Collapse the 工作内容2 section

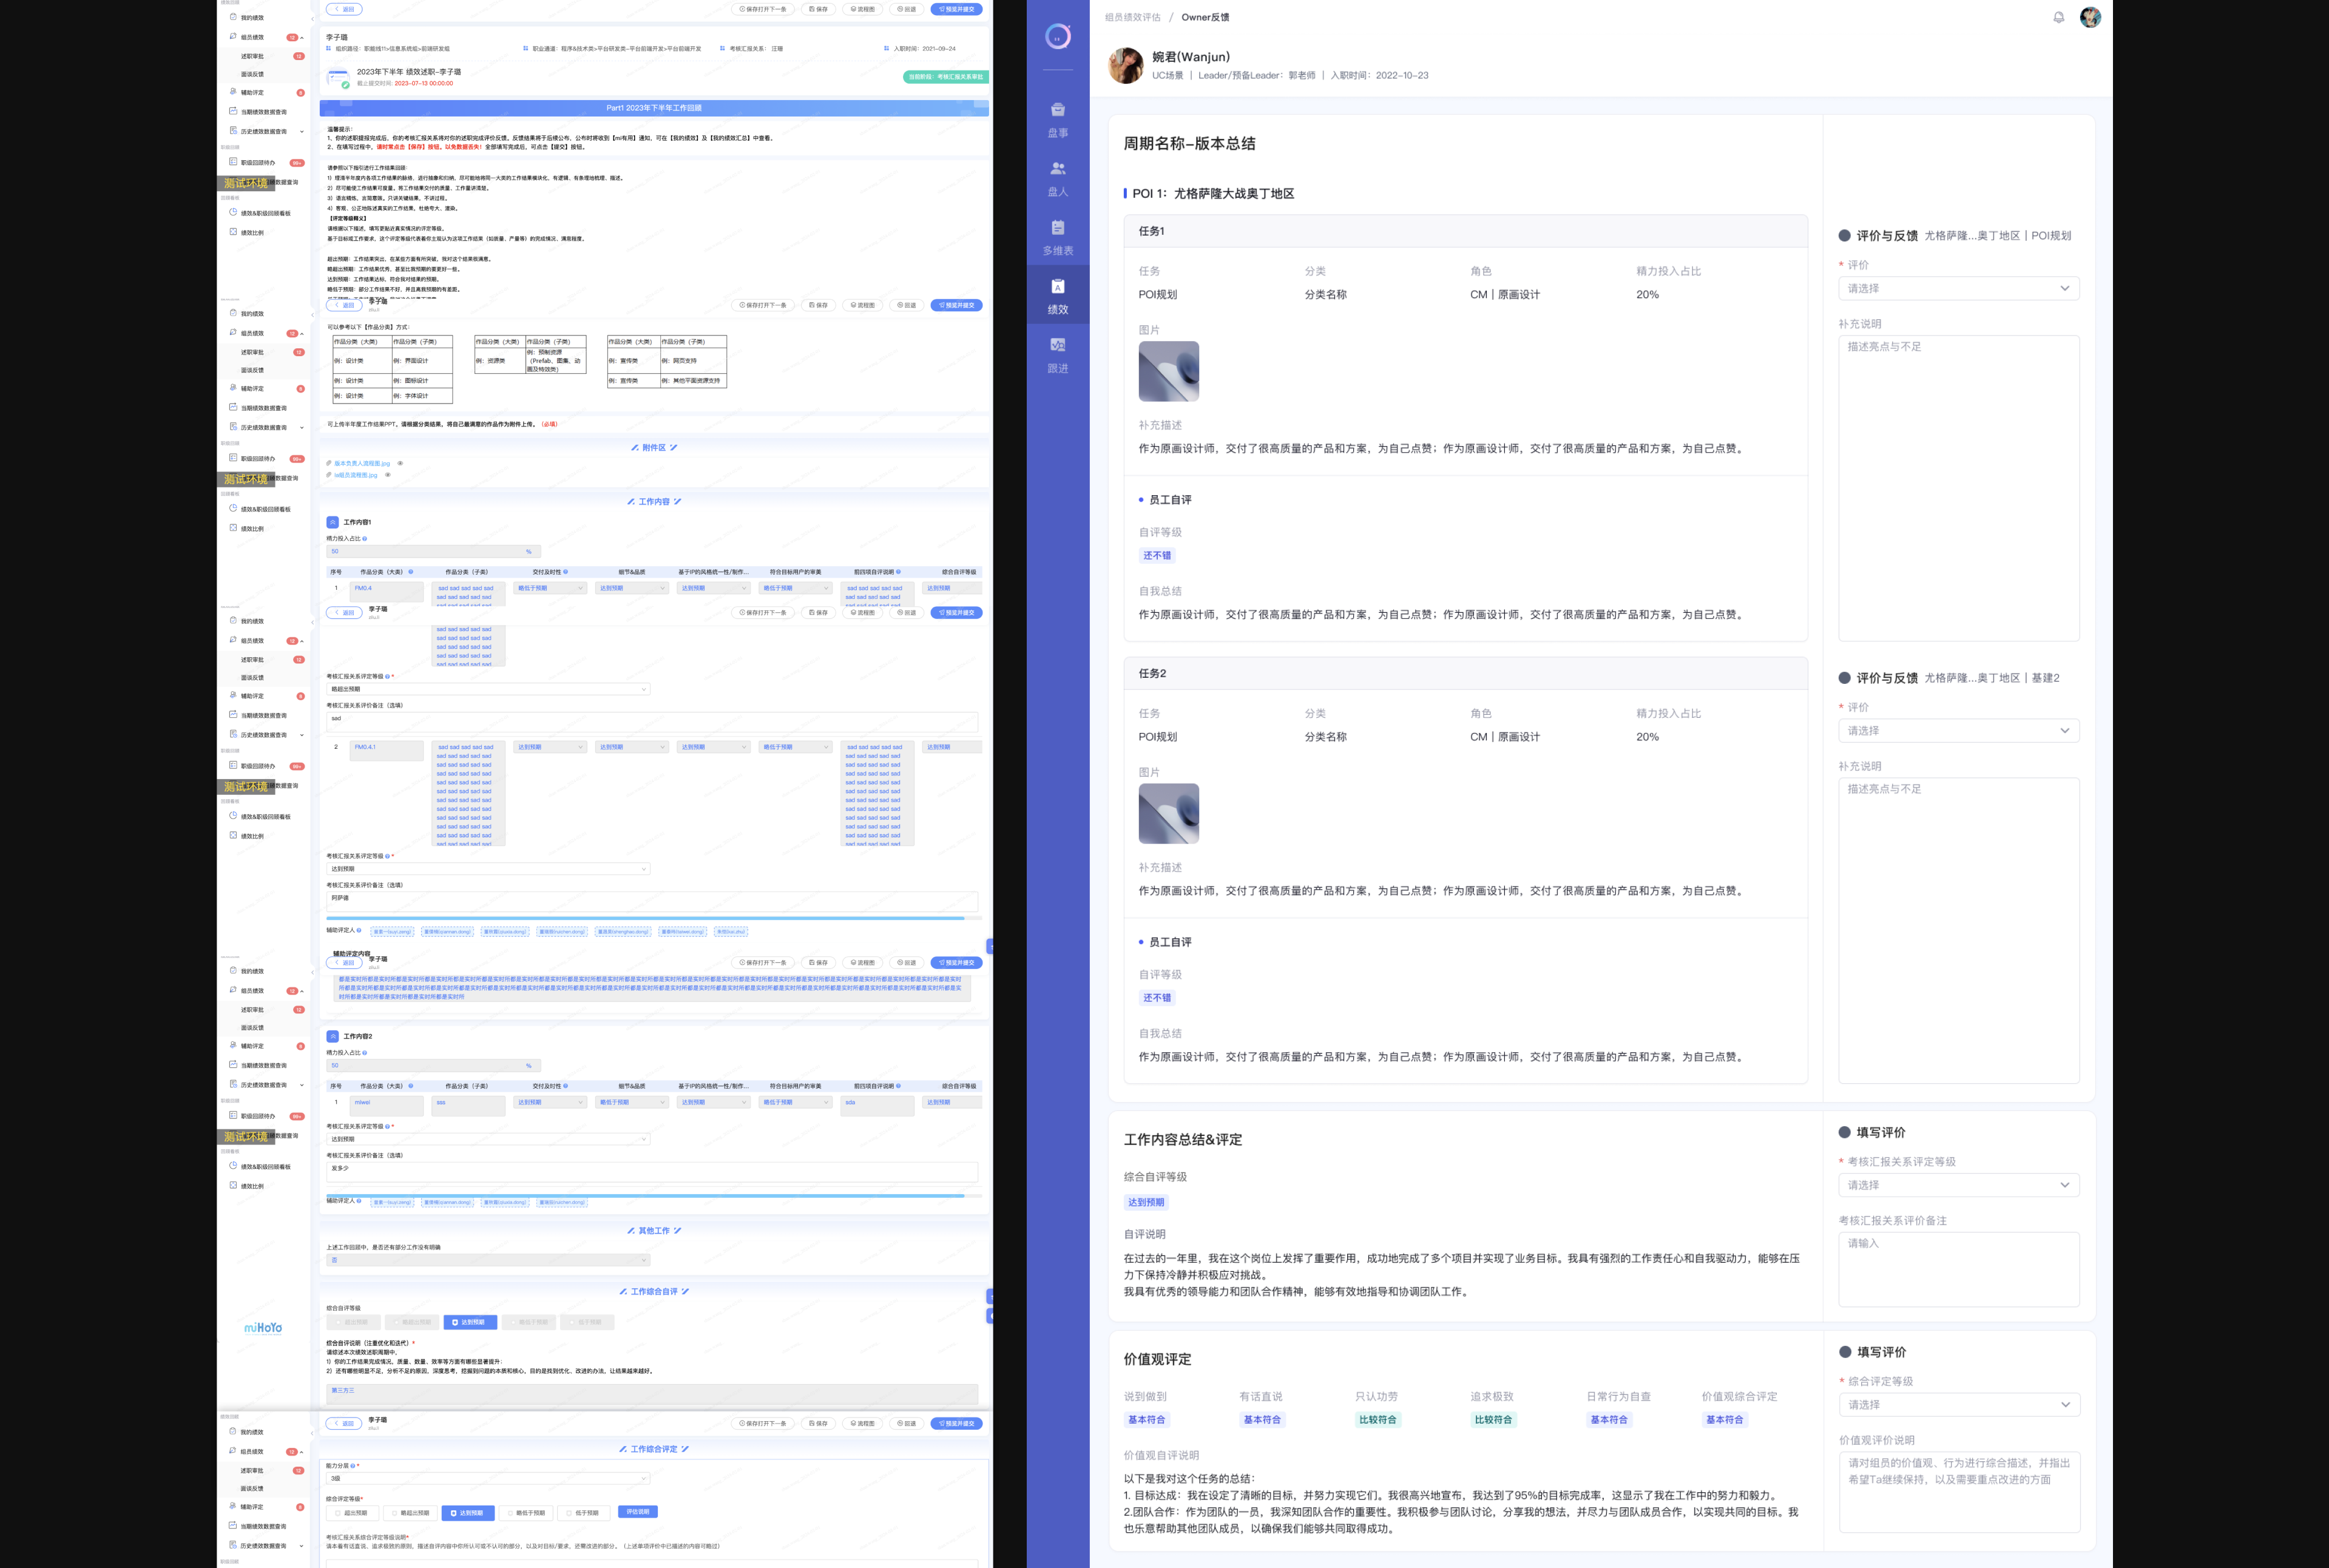click(333, 1036)
